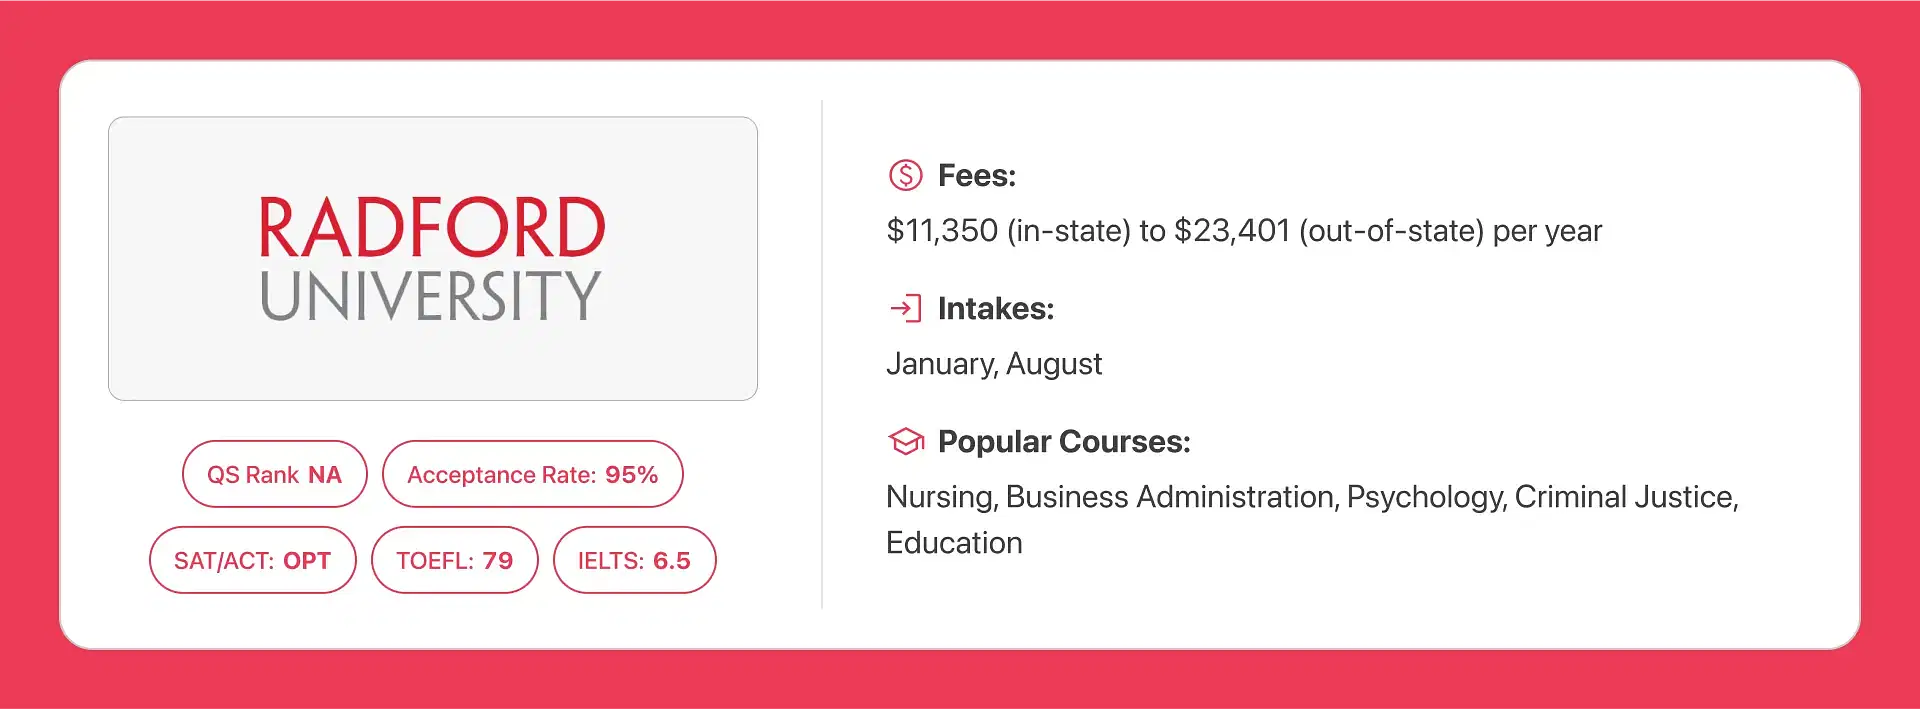Click the Education course text
The height and width of the screenshot is (709, 1920).
coord(954,543)
